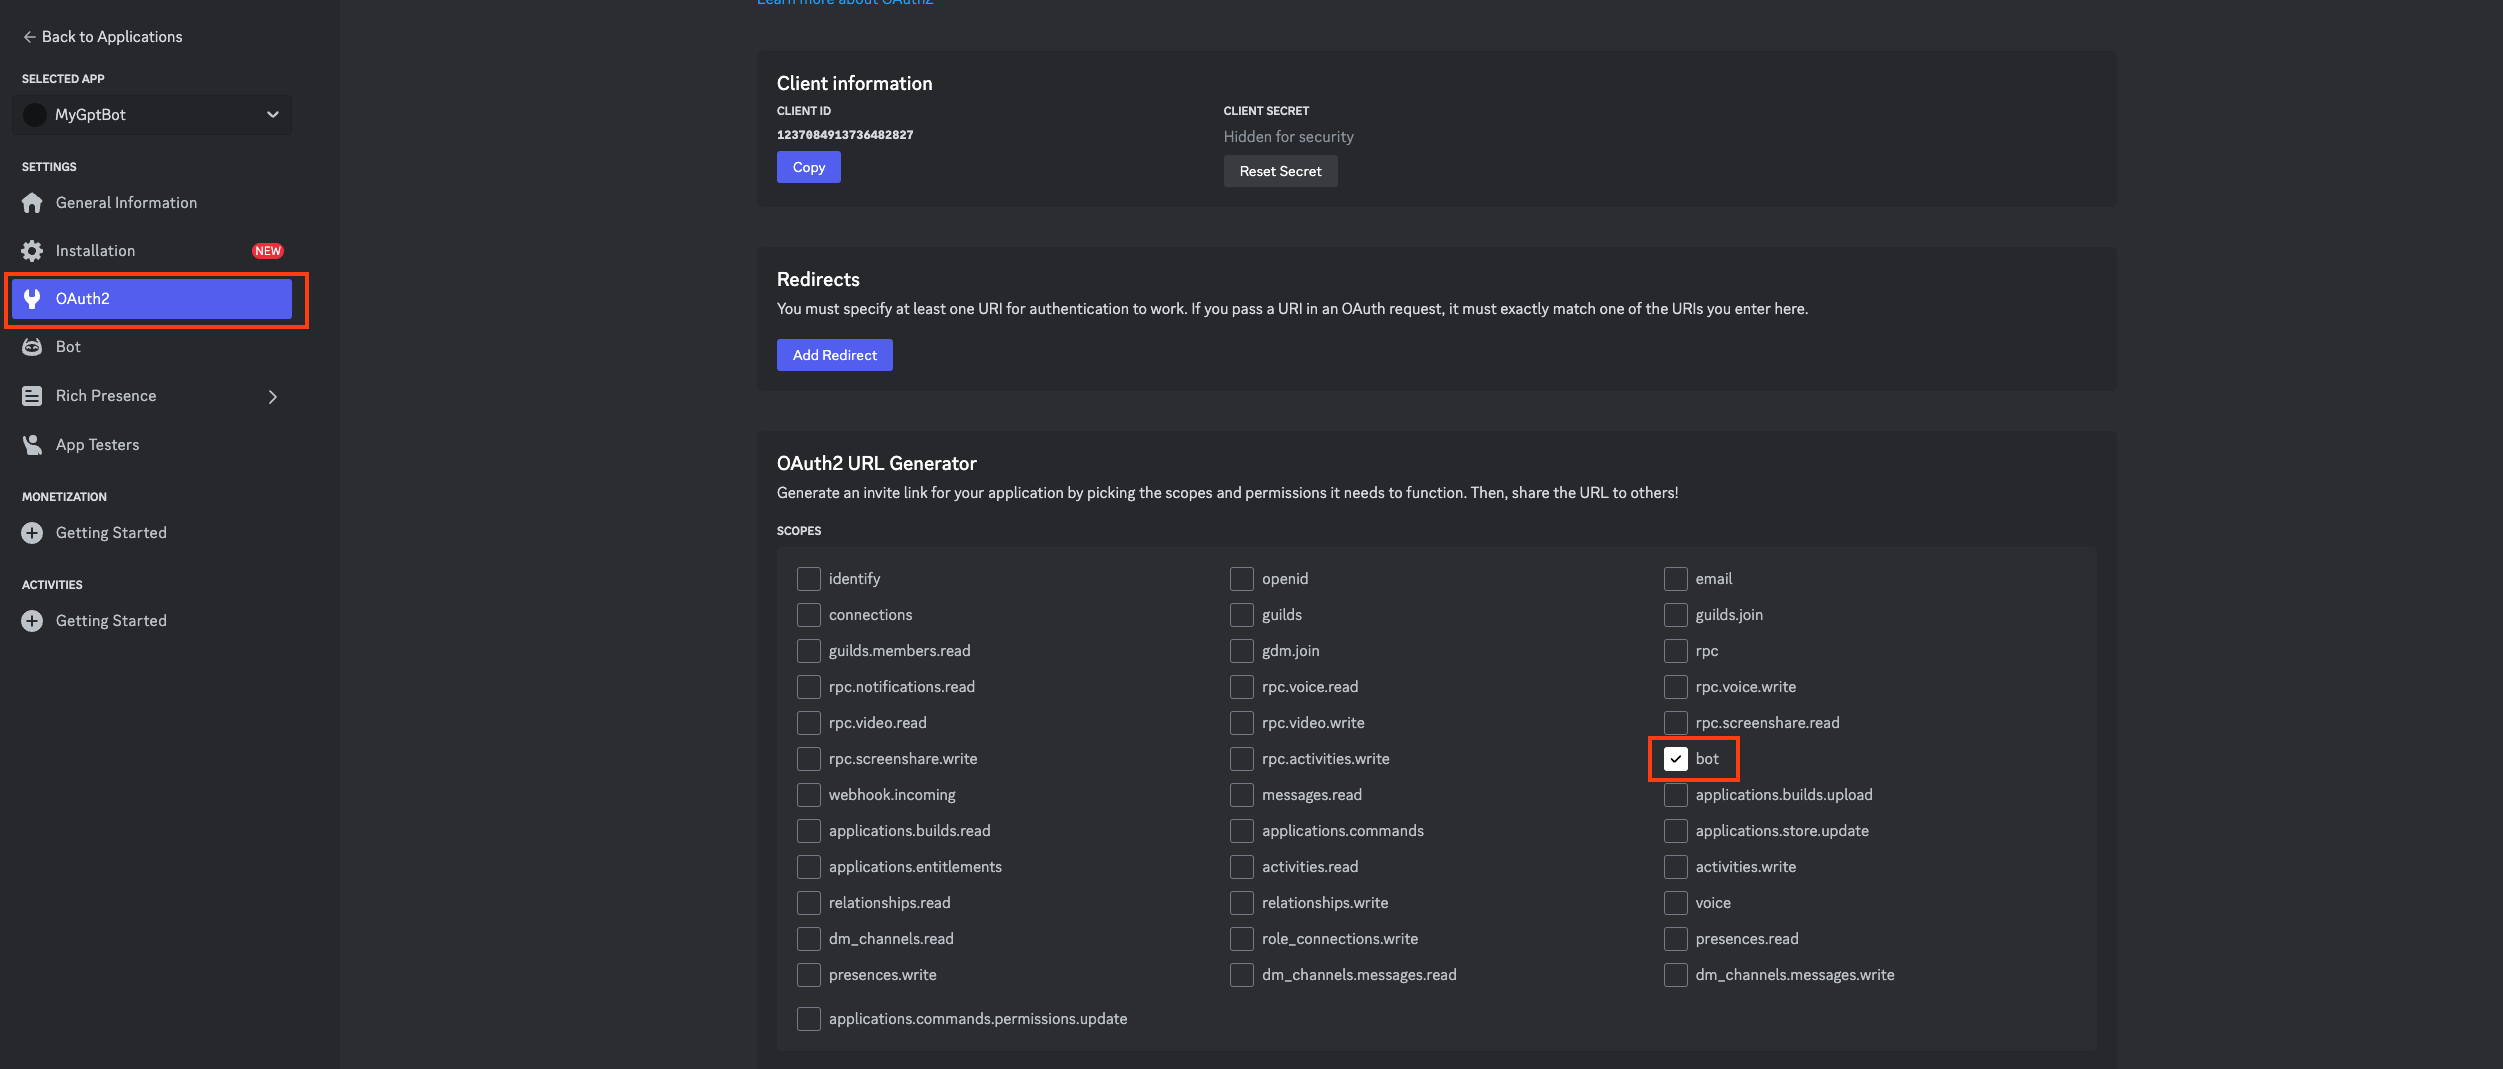The width and height of the screenshot is (2503, 1069).
Task: Open the App Testers page
Action: pyautogui.click(x=152, y=445)
